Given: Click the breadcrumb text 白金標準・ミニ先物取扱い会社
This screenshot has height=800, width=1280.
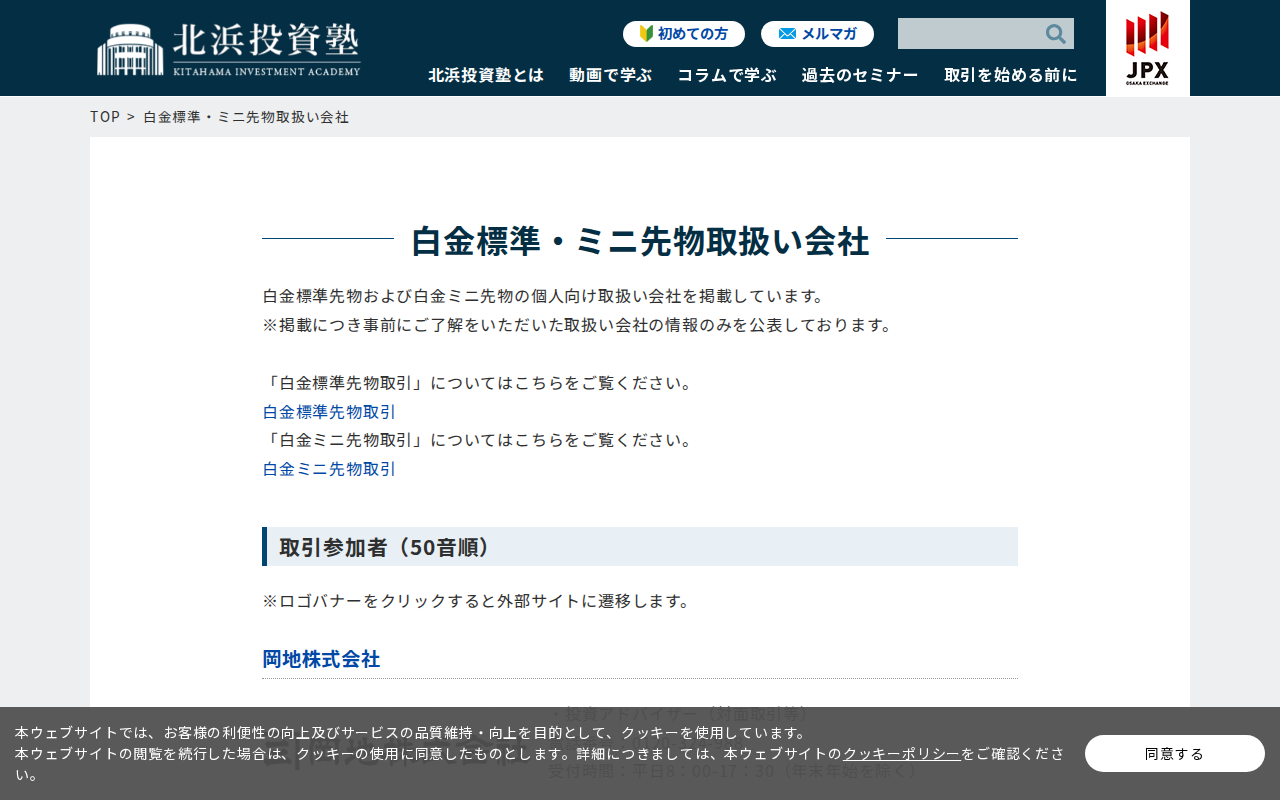Looking at the screenshot, I should [x=246, y=117].
